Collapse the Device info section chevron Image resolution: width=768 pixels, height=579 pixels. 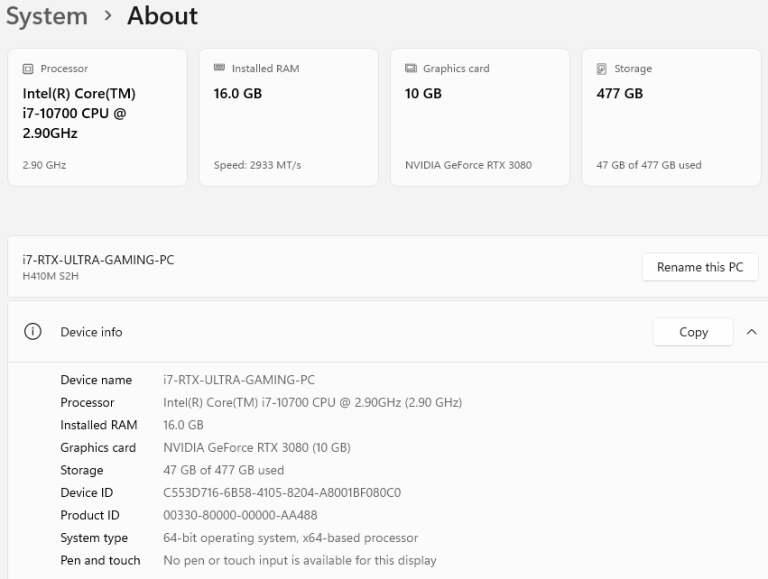(x=751, y=332)
